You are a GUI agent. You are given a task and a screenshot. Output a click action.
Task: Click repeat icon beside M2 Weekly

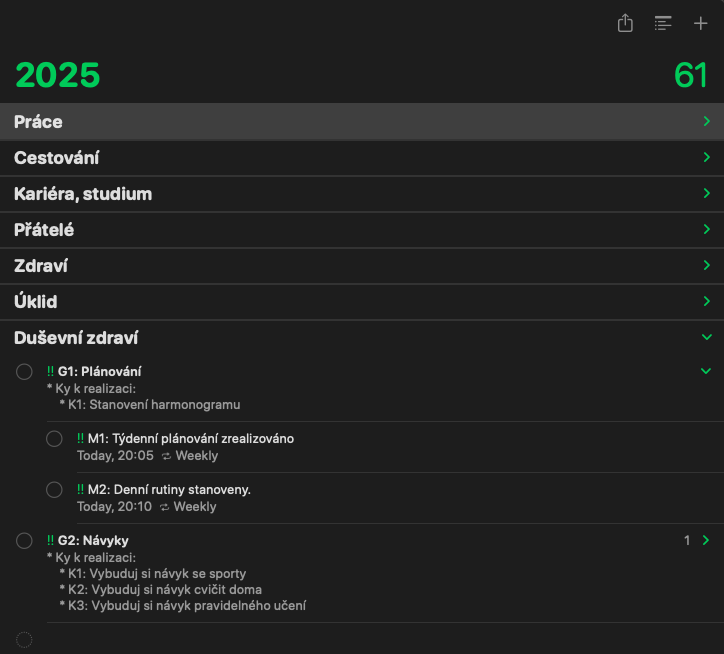point(164,507)
